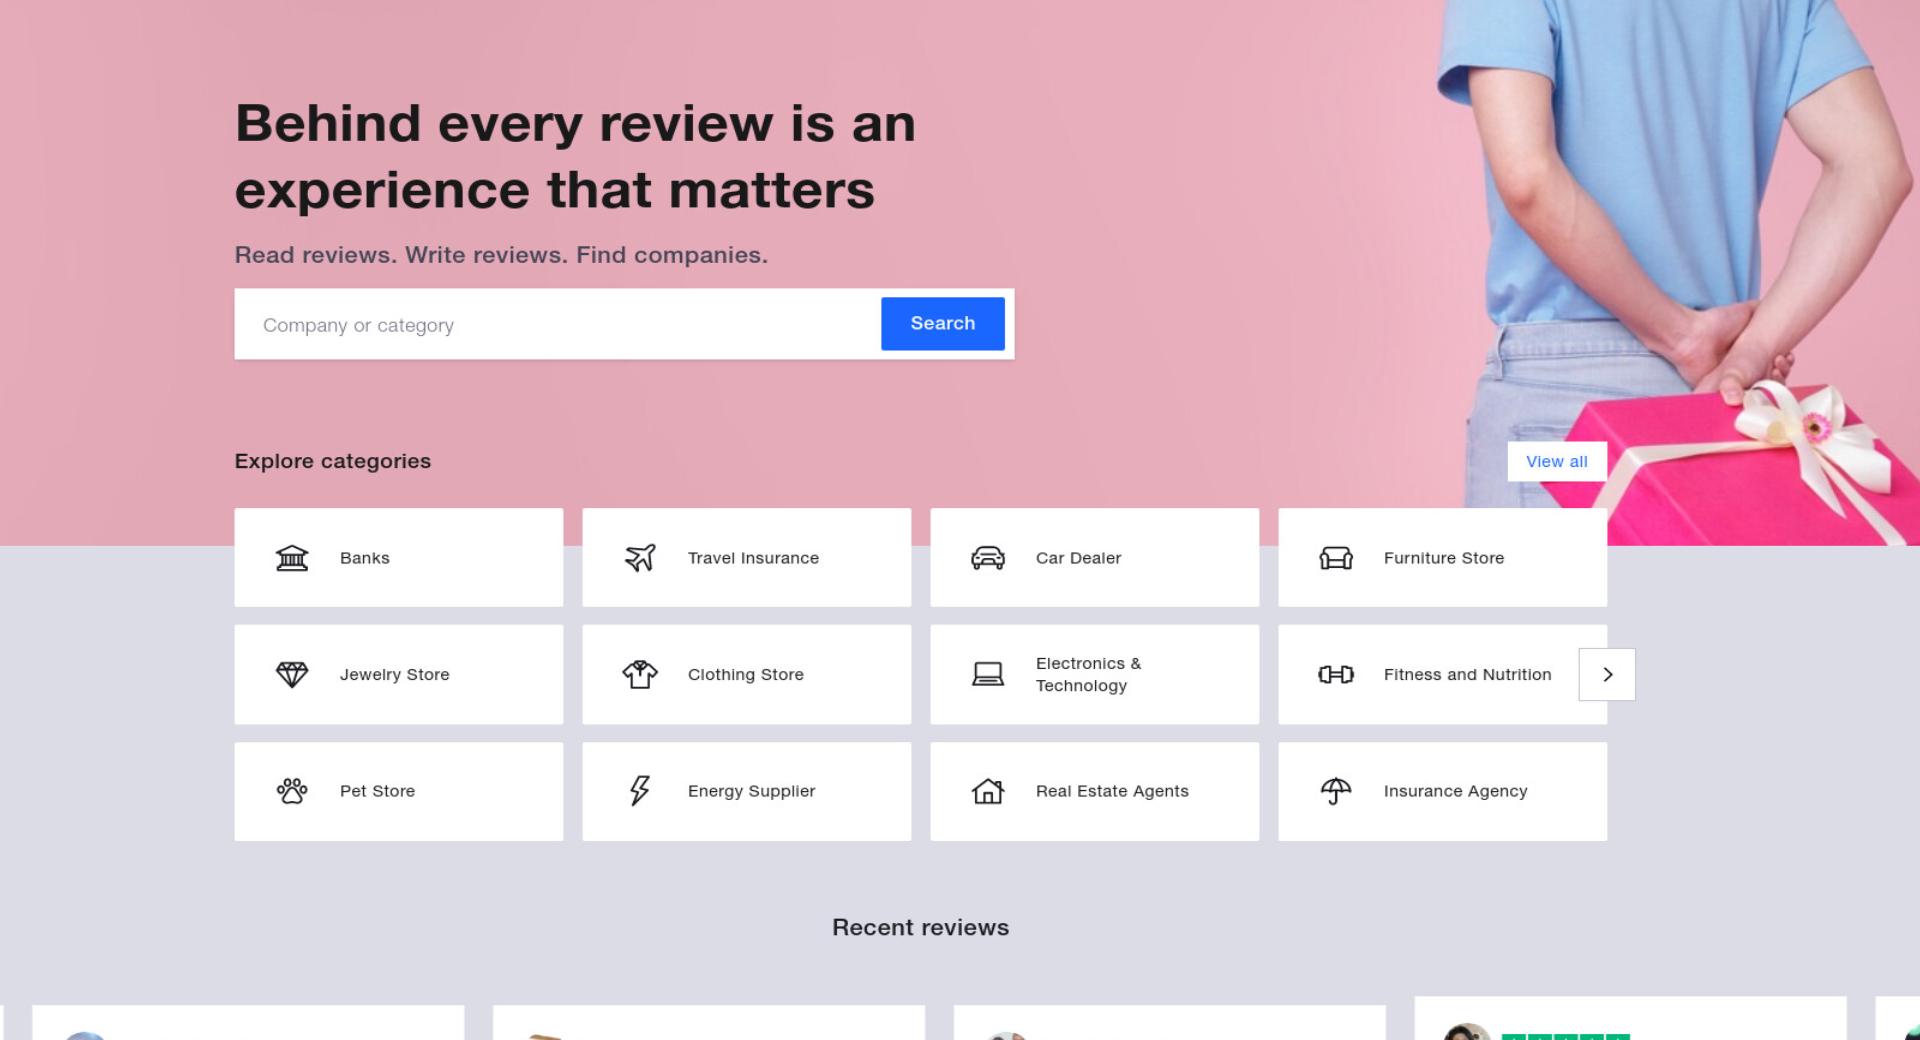Click the Explore categories heading

coord(333,461)
